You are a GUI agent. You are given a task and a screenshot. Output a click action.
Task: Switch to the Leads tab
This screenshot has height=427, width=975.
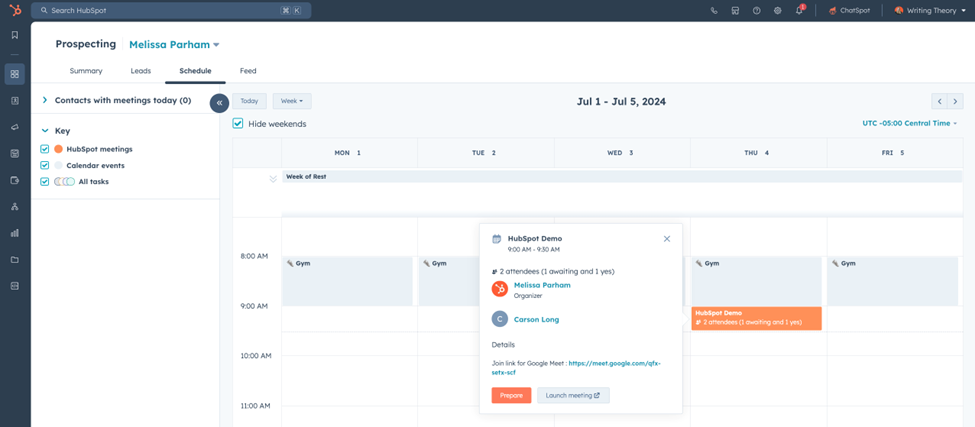tap(140, 71)
